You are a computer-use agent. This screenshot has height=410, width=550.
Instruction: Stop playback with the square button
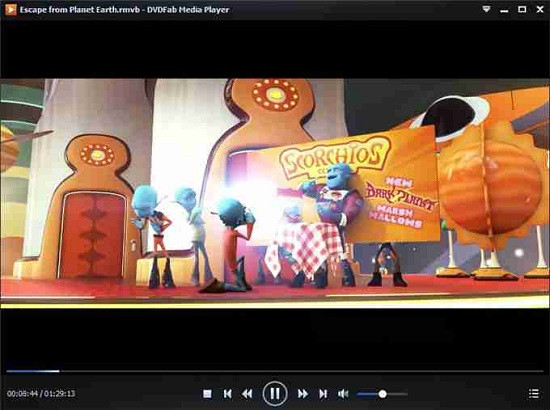[207, 394]
